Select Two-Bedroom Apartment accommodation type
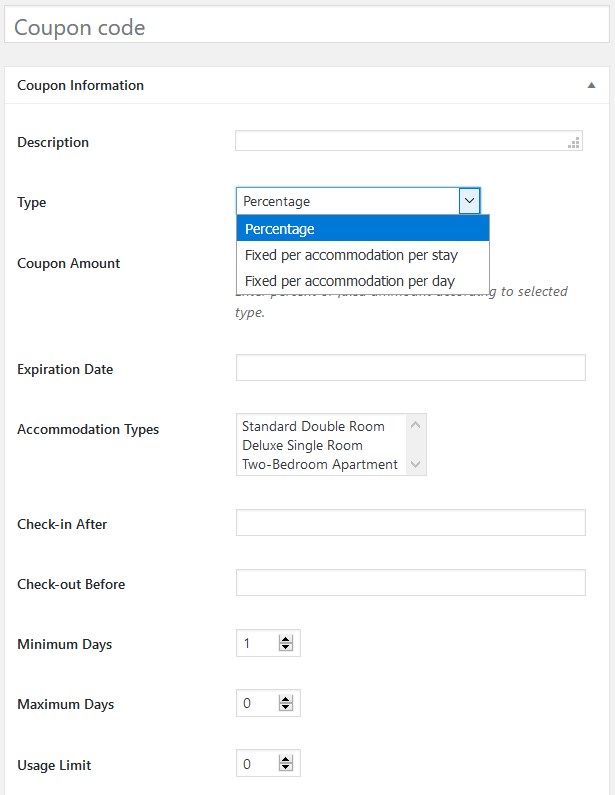The height and width of the screenshot is (795, 615). [320, 464]
